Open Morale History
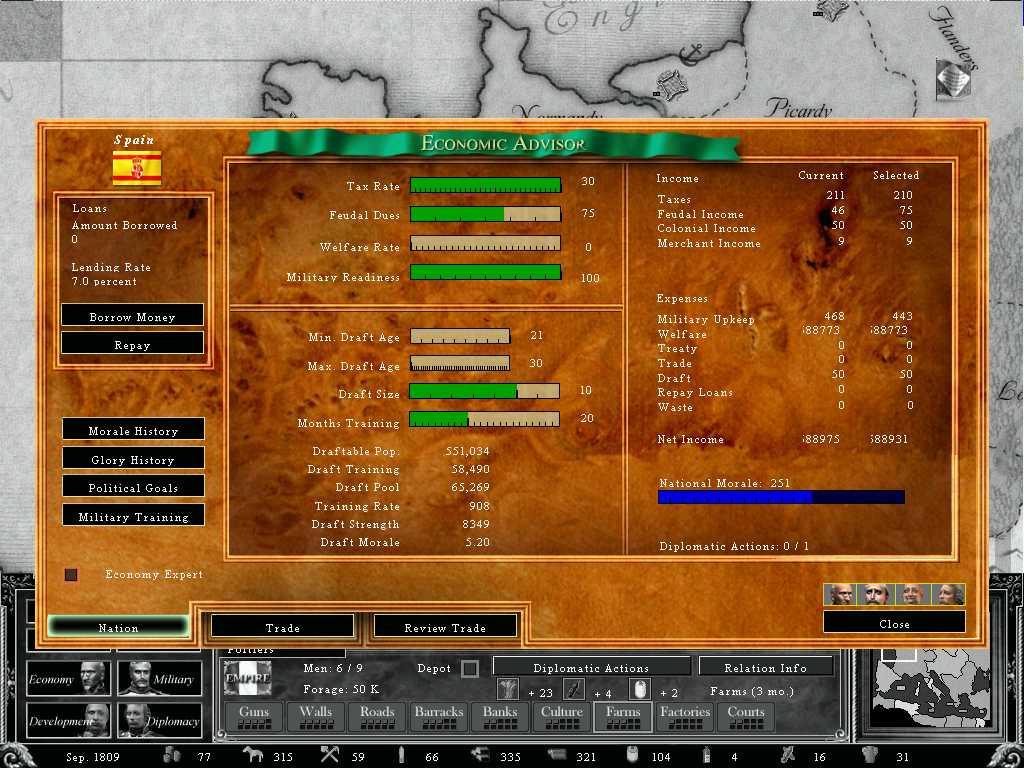Viewport: 1024px width, 768px height. (133, 430)
